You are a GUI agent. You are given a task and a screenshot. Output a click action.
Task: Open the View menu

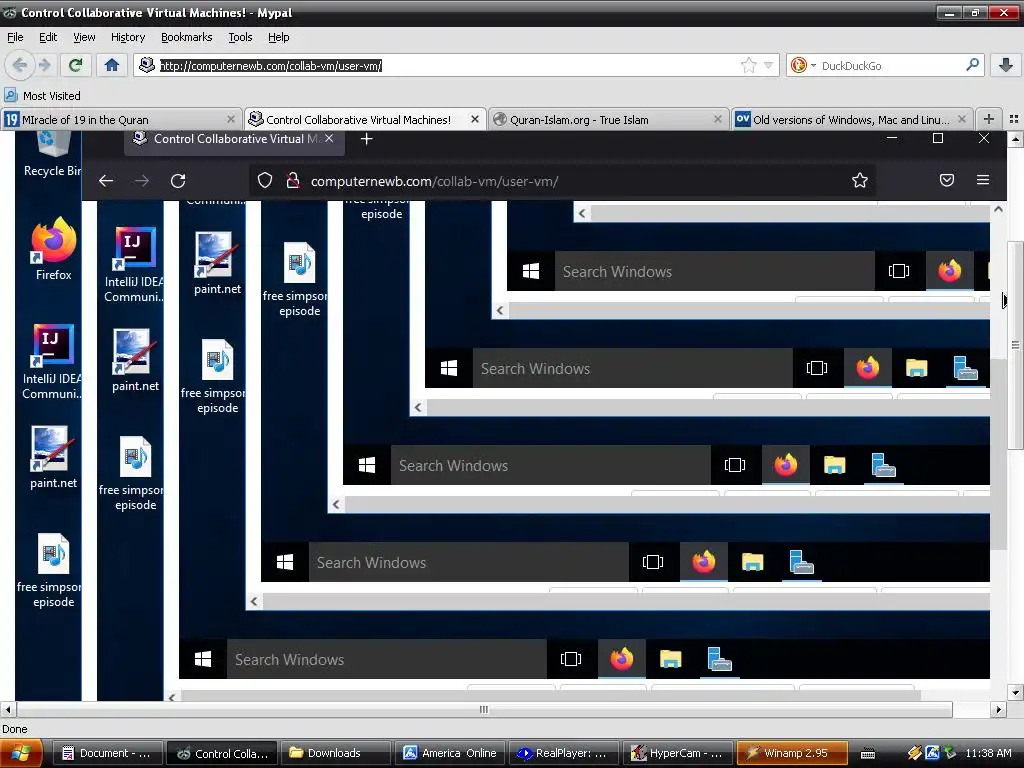84,37
